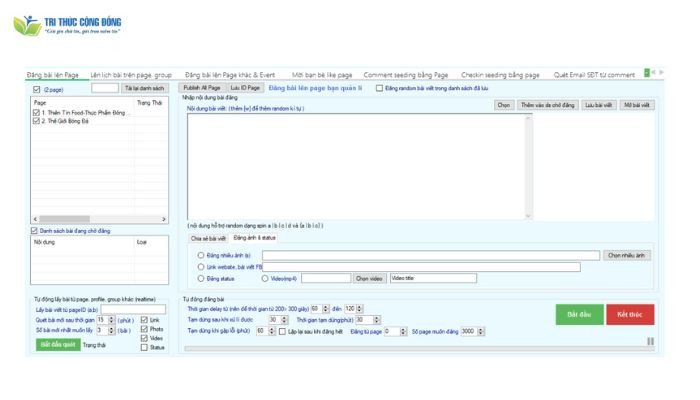This screenshot has width=700, height=400.
Task: Switch to the 'Chia sẻ bài viết' tab
Action: coord(209,238)
